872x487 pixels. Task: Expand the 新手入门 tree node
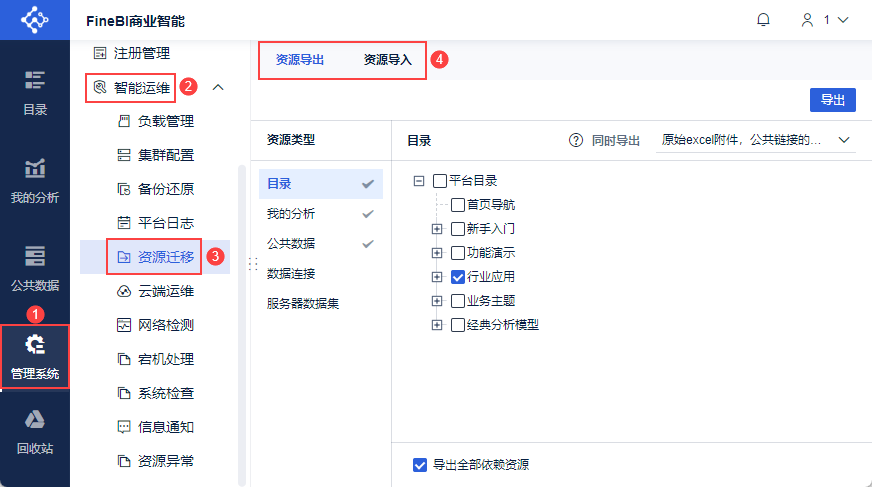436,229
